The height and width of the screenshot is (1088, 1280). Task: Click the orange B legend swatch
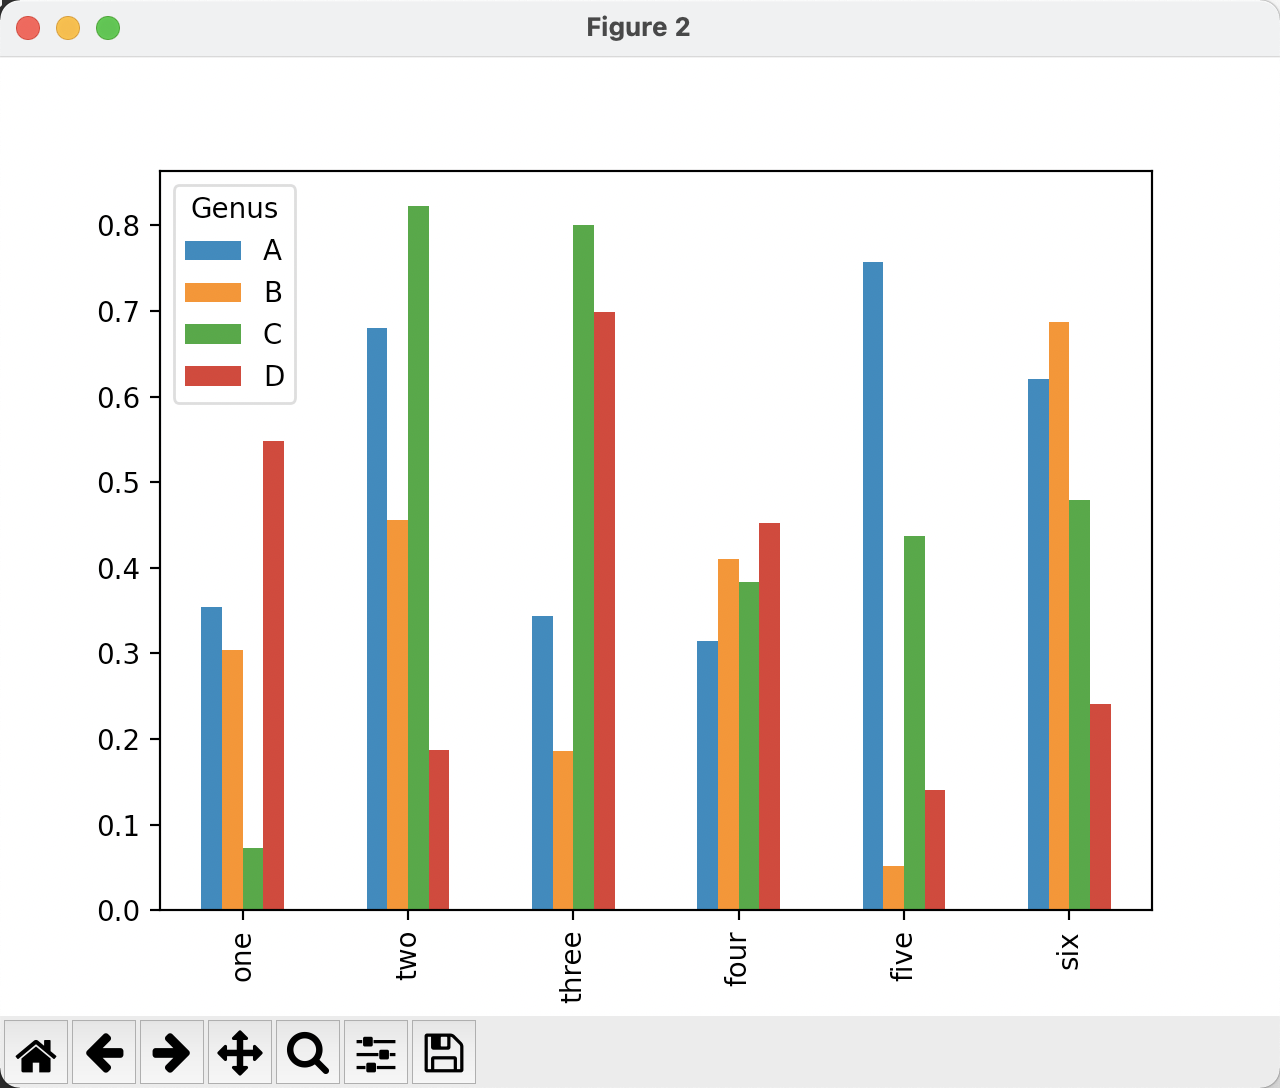pos(213,293)
